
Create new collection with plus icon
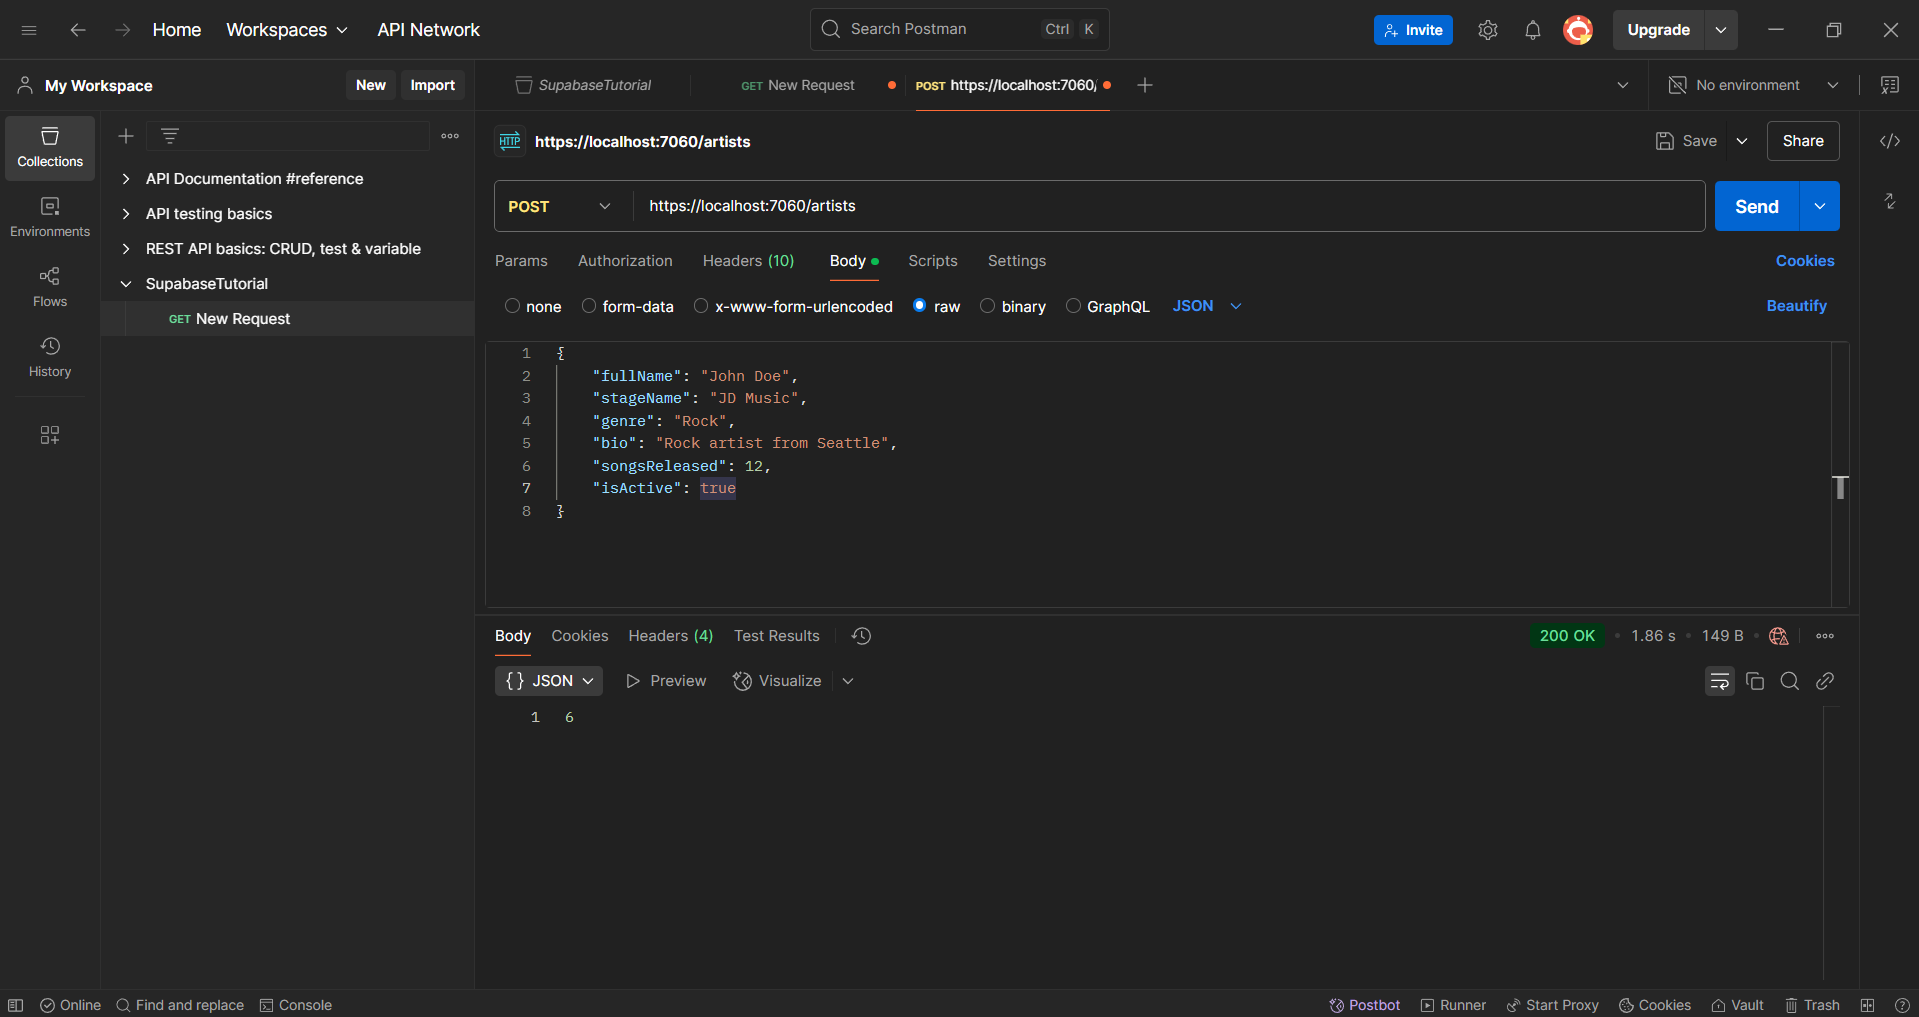coord(126,136)
